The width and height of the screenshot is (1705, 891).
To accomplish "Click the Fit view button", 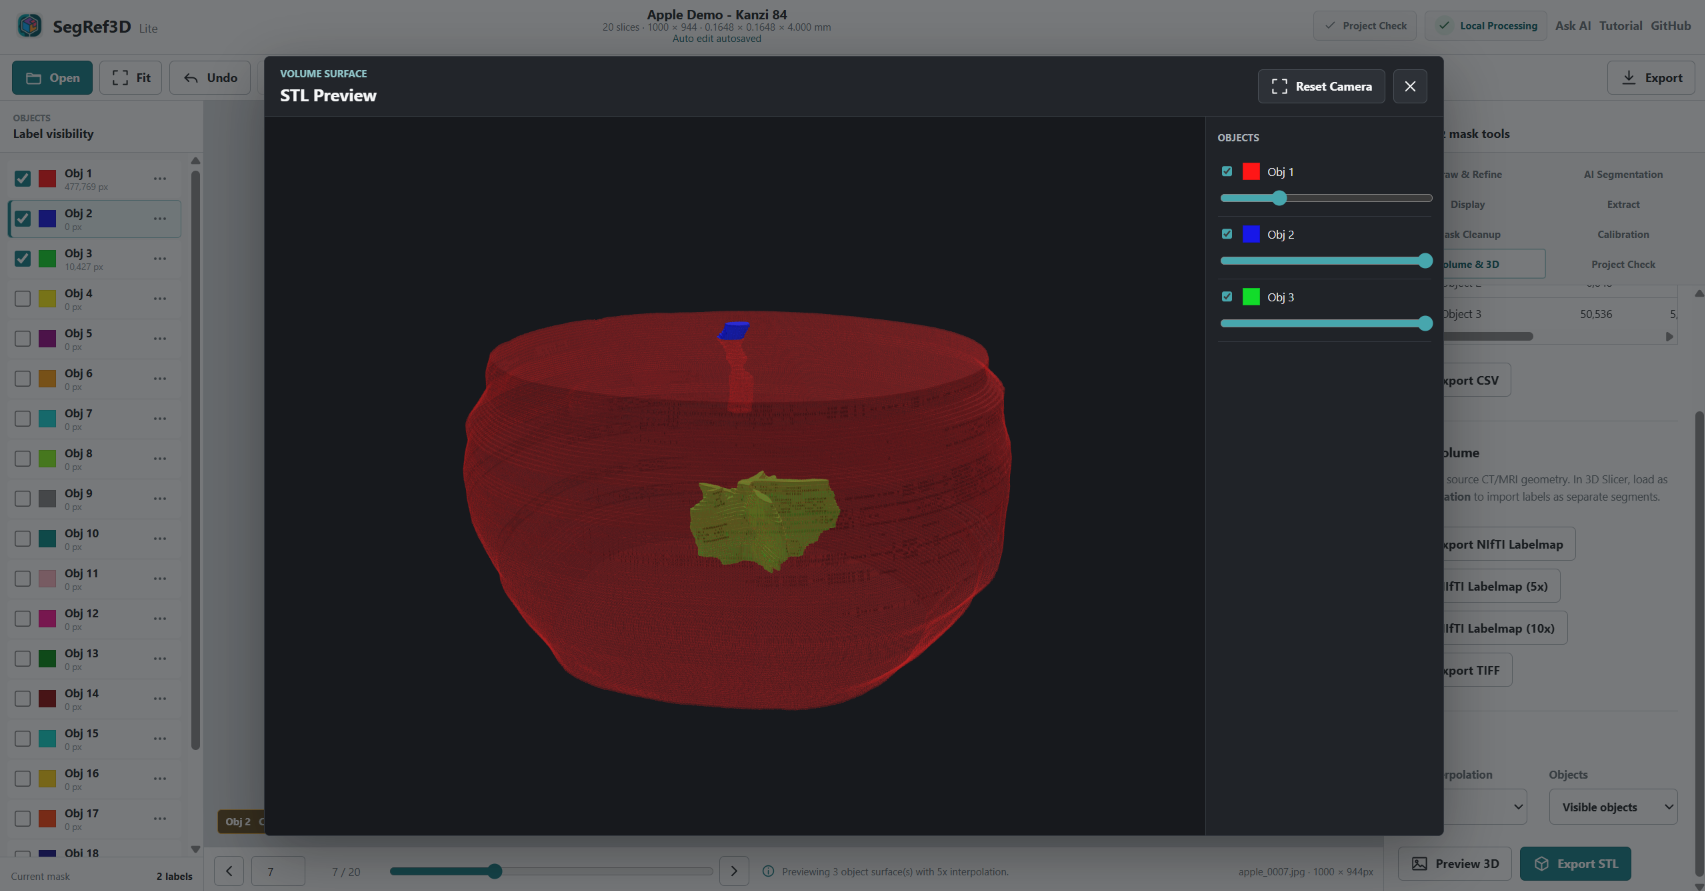I will 131,78.
